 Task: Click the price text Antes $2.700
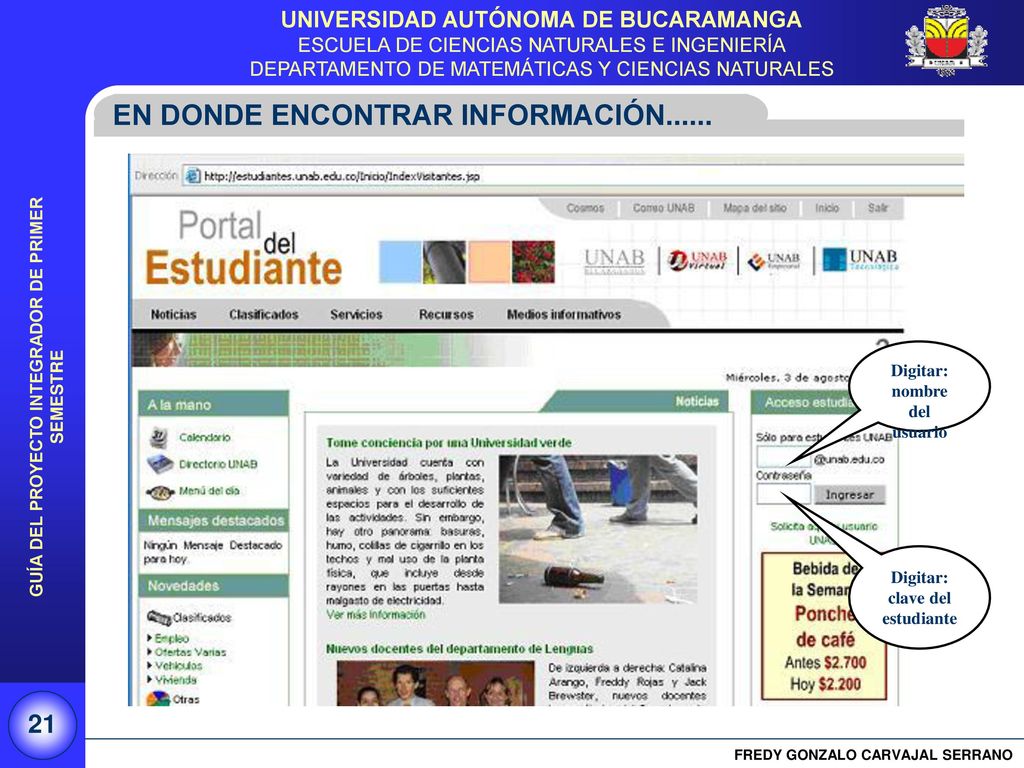pyautogui.click(x=825, y=663)
